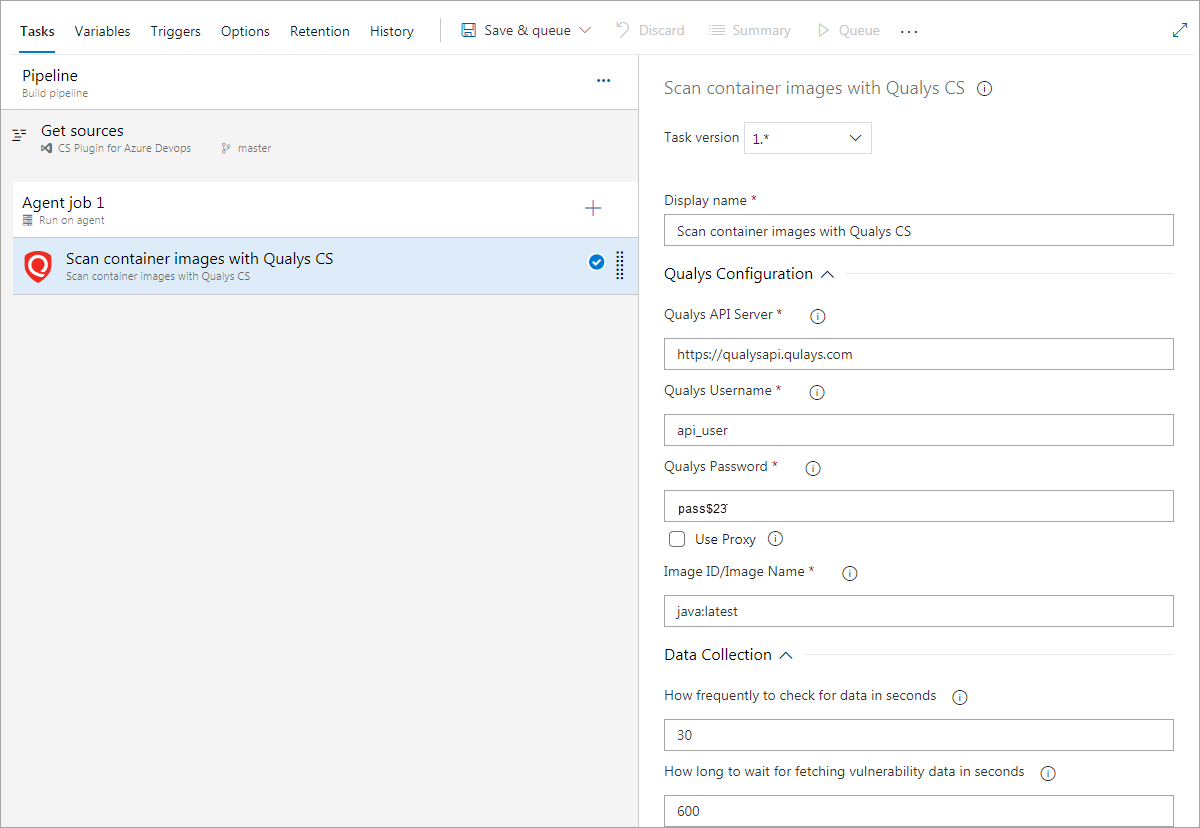Click the Qualys Password field
1200x828 pixels.
(x=919, y=506)
